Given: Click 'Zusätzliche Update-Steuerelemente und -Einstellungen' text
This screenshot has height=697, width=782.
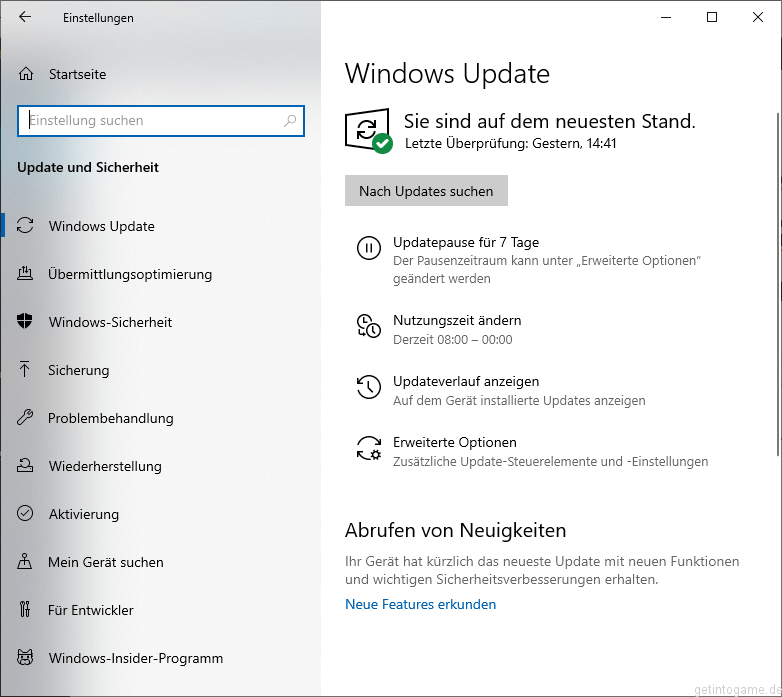Looking at the screenshot, I should pos(551,462).
